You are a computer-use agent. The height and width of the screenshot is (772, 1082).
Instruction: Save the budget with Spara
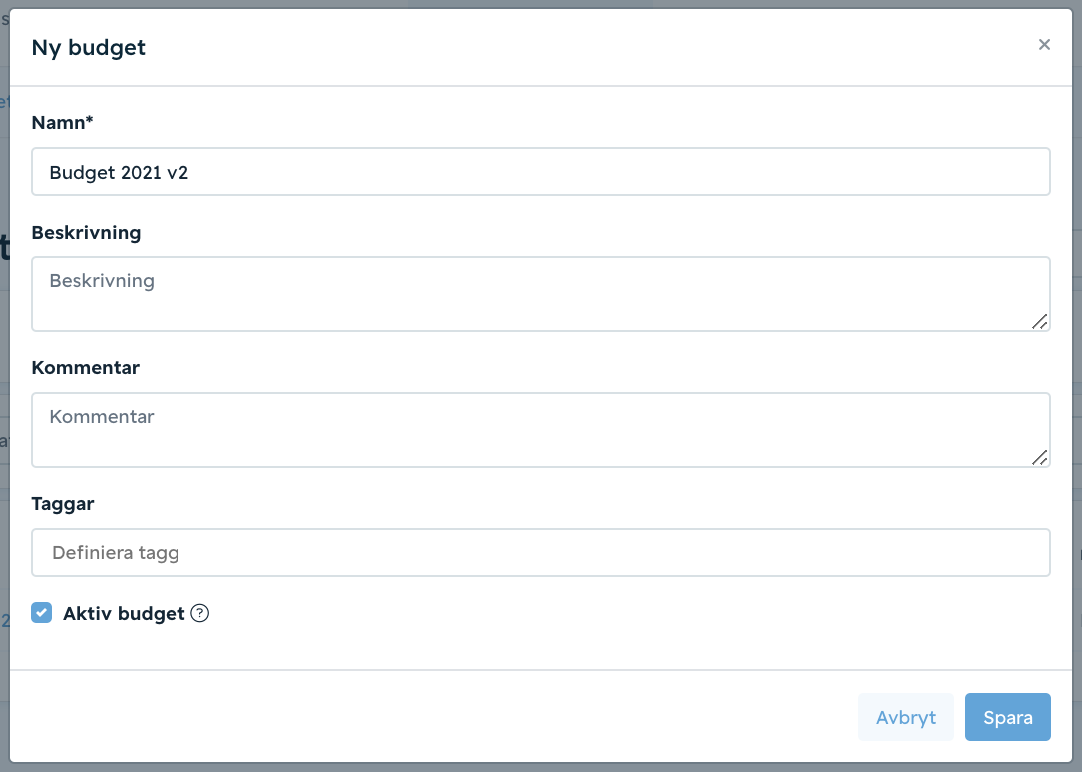point(1007,717)
